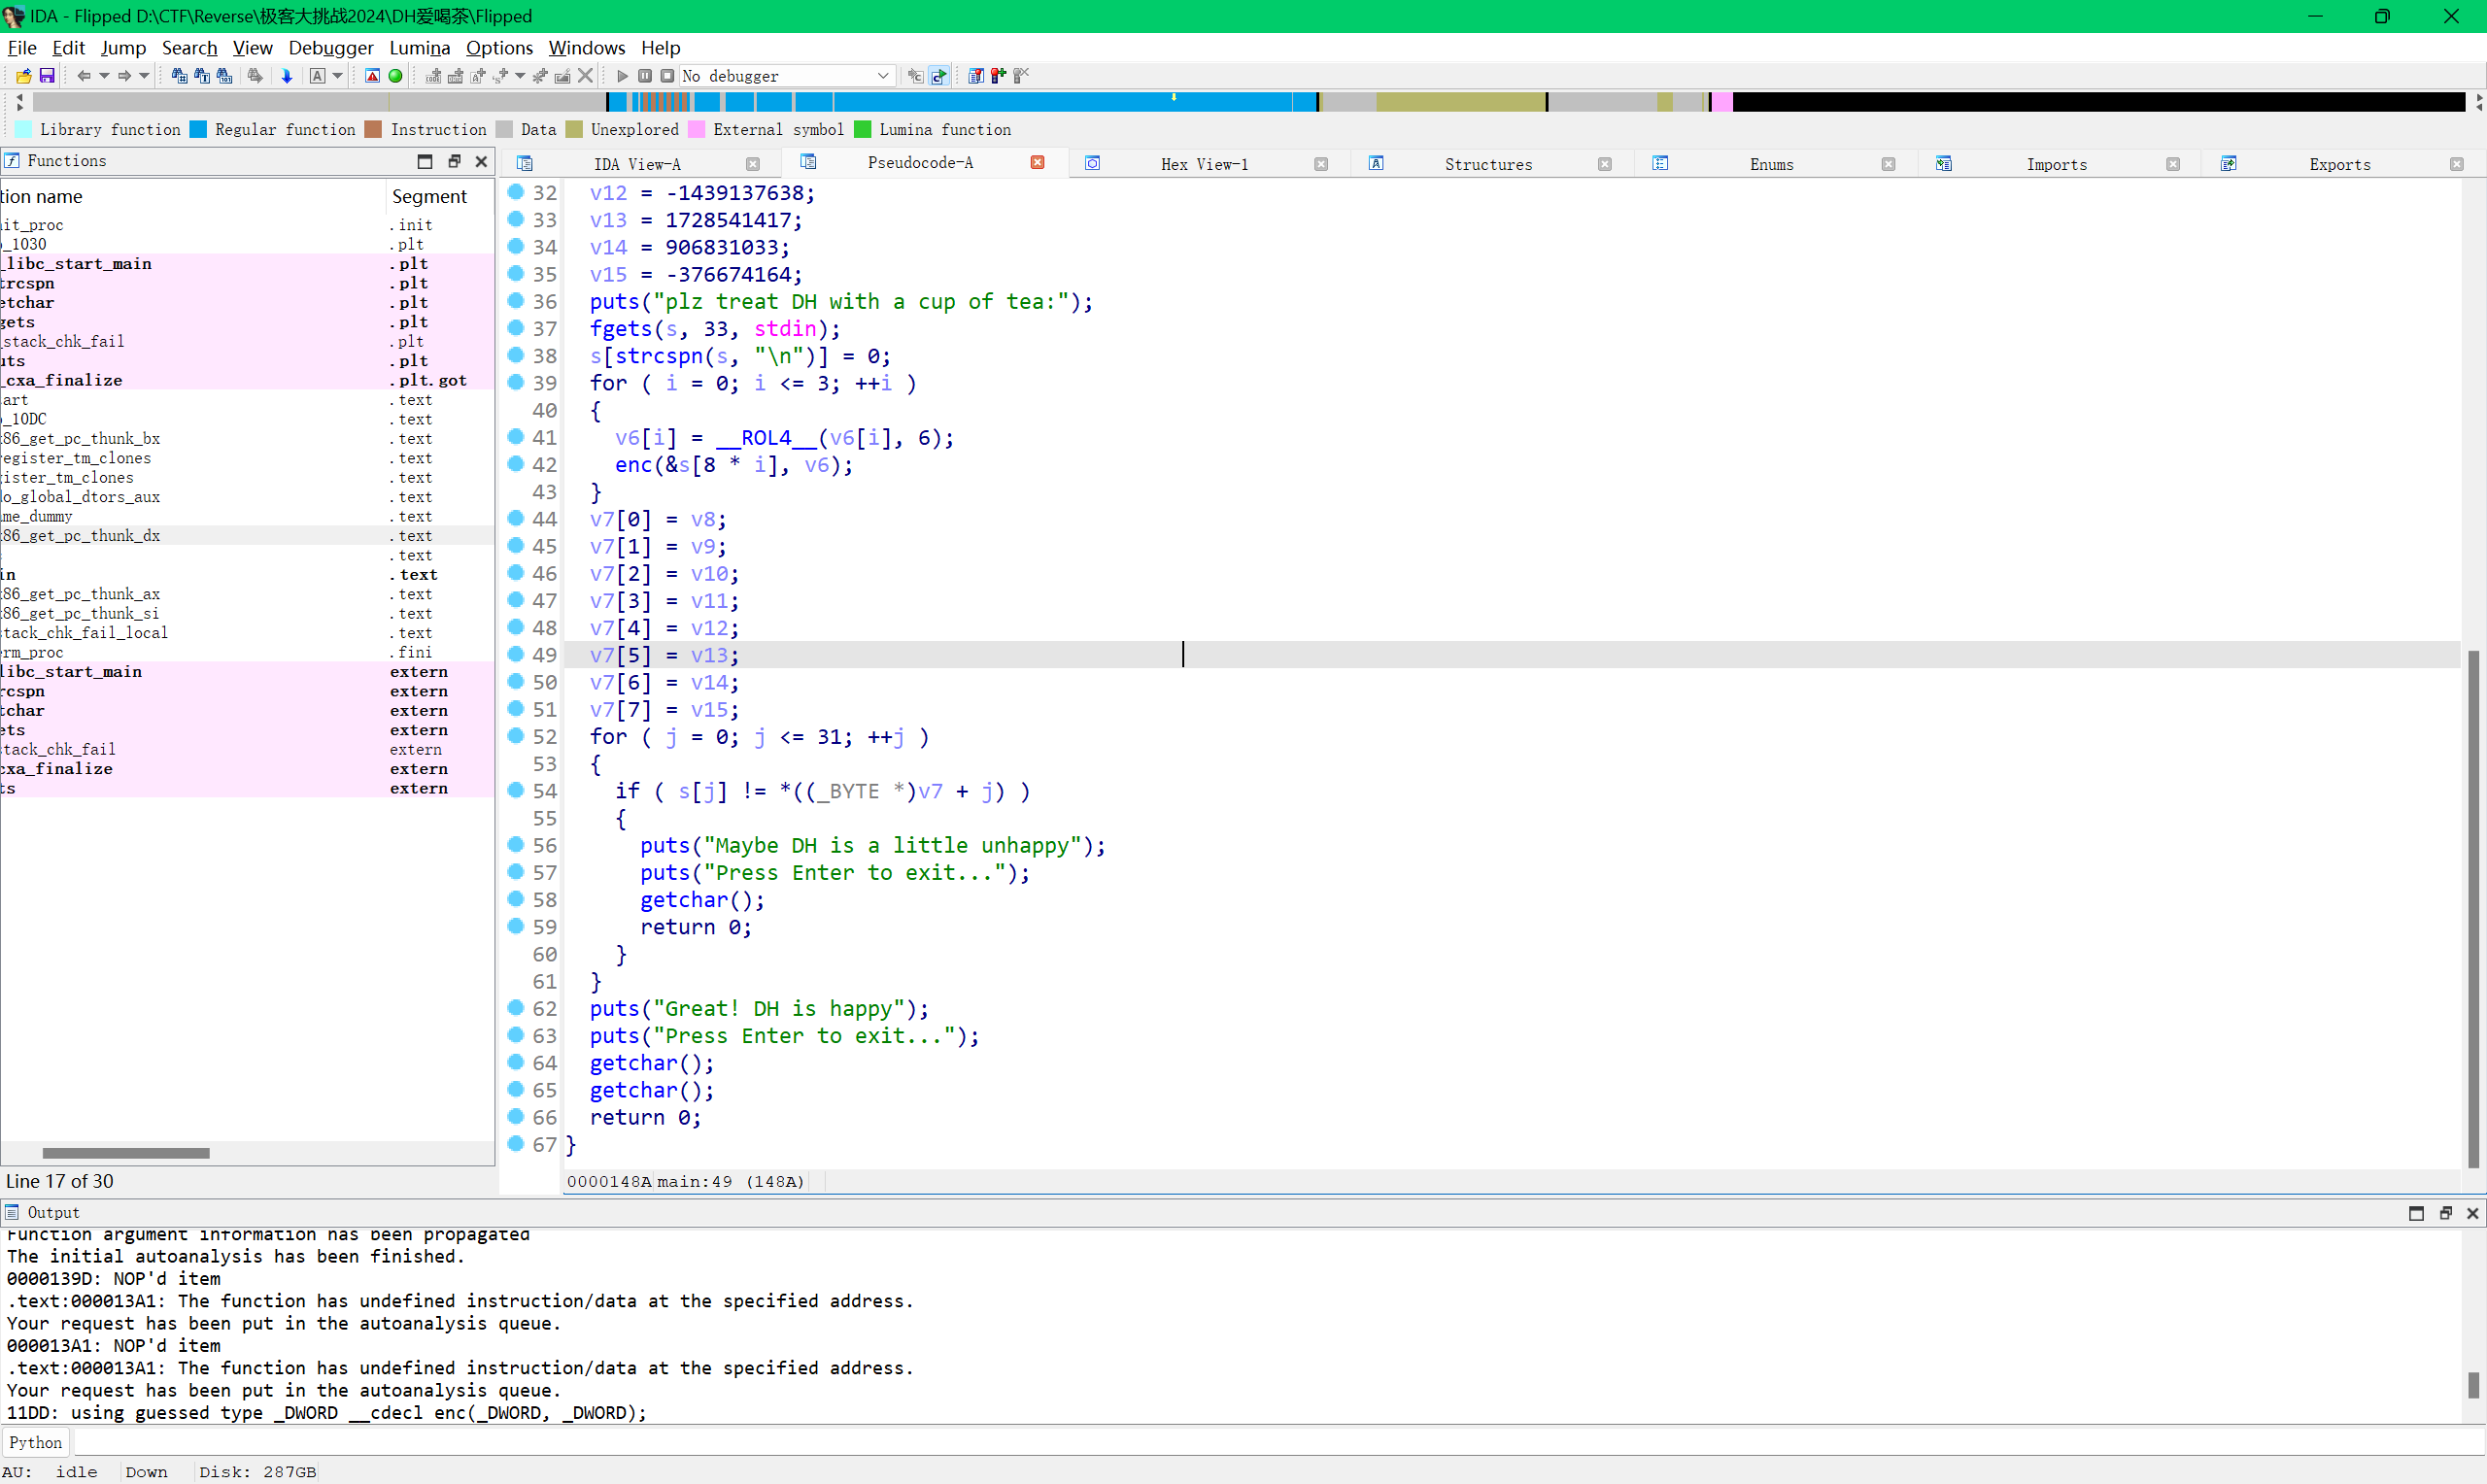Save the database with the floppy icon
The width and height of the screenshot is (2487, 1484).
47,76
